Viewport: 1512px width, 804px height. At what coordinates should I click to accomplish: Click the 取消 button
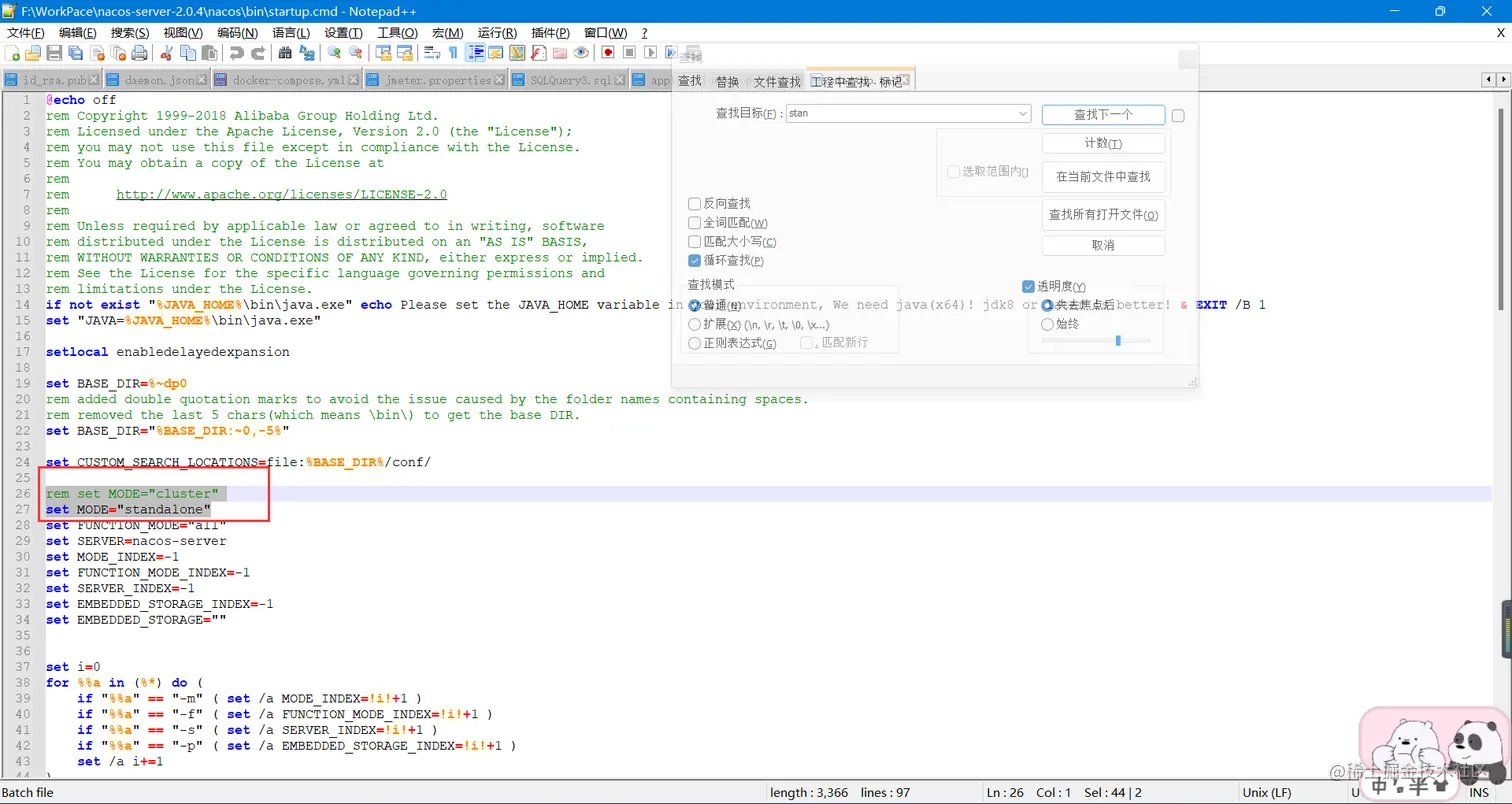[x=1103, y=245]
